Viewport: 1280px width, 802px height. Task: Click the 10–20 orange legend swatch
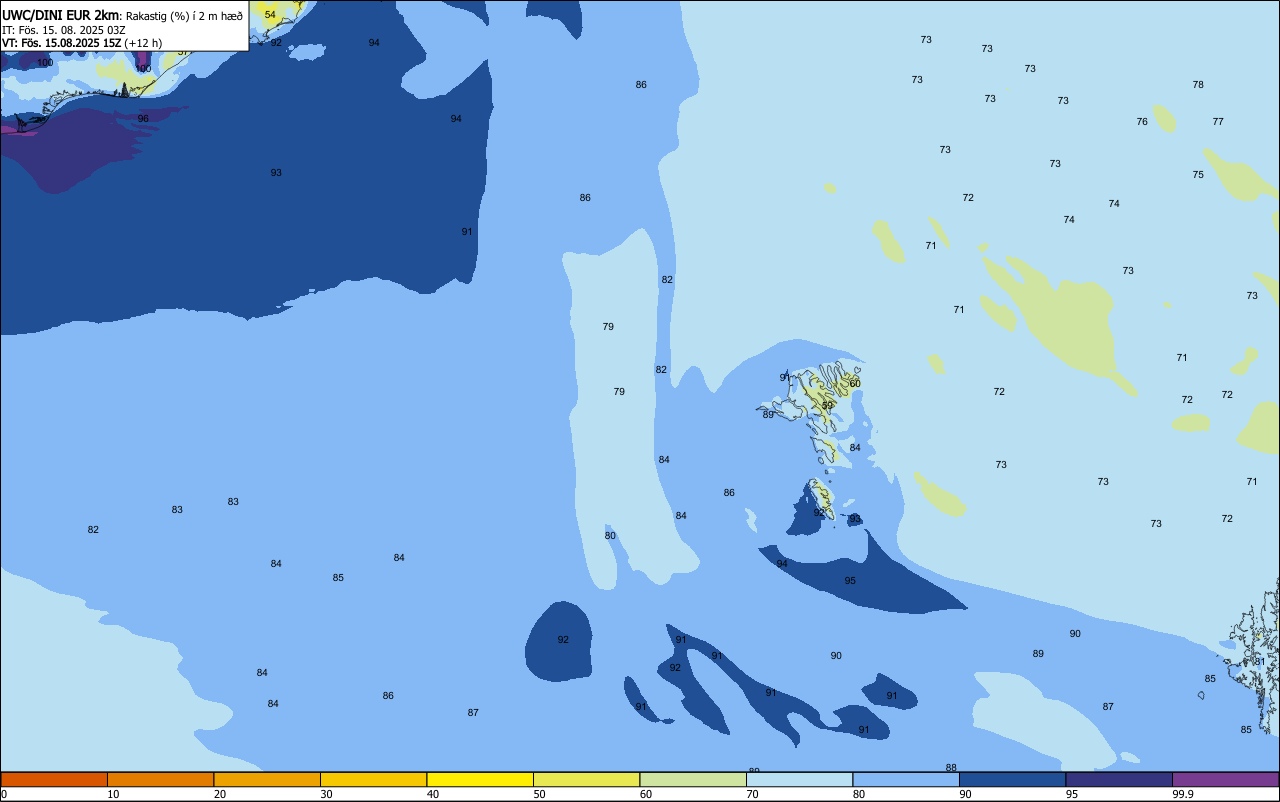pos(160,779)
